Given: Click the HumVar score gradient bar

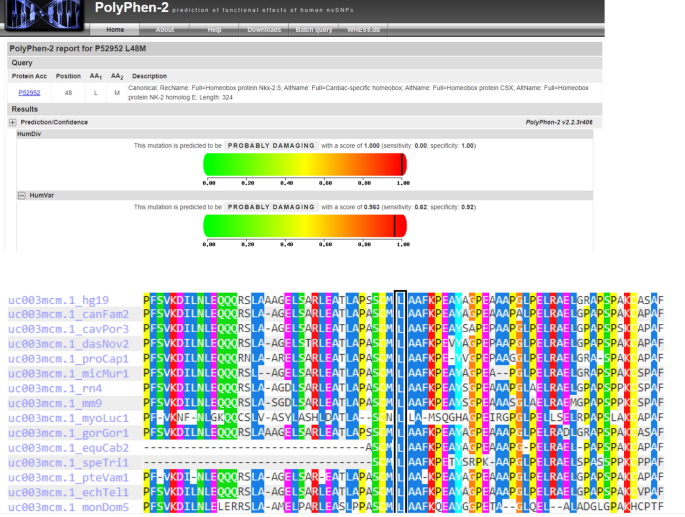Looking at the screenshot, I should coord(305,227).
